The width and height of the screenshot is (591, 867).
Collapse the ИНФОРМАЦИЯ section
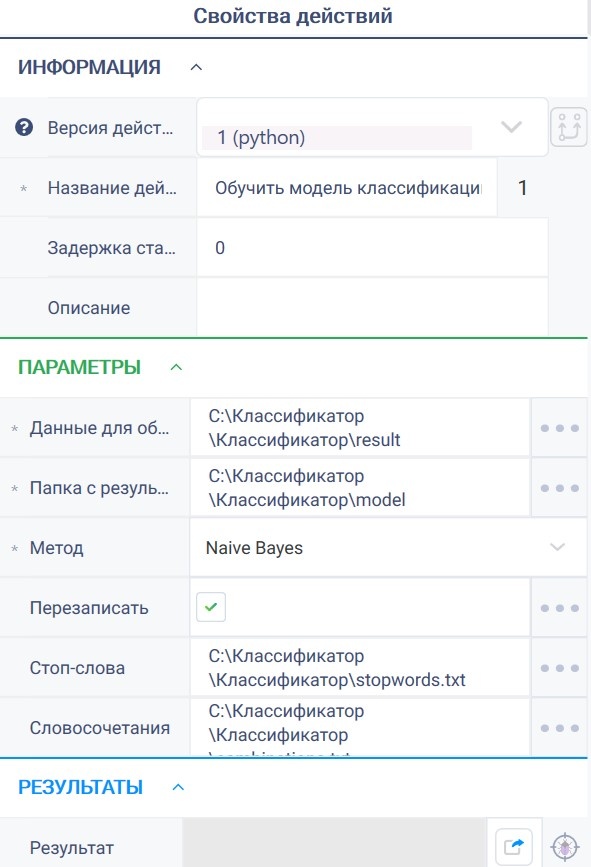coord(196,67)
